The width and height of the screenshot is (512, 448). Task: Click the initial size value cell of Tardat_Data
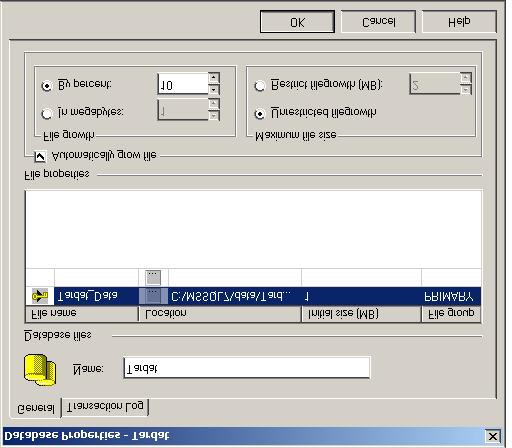click(361, 296)
